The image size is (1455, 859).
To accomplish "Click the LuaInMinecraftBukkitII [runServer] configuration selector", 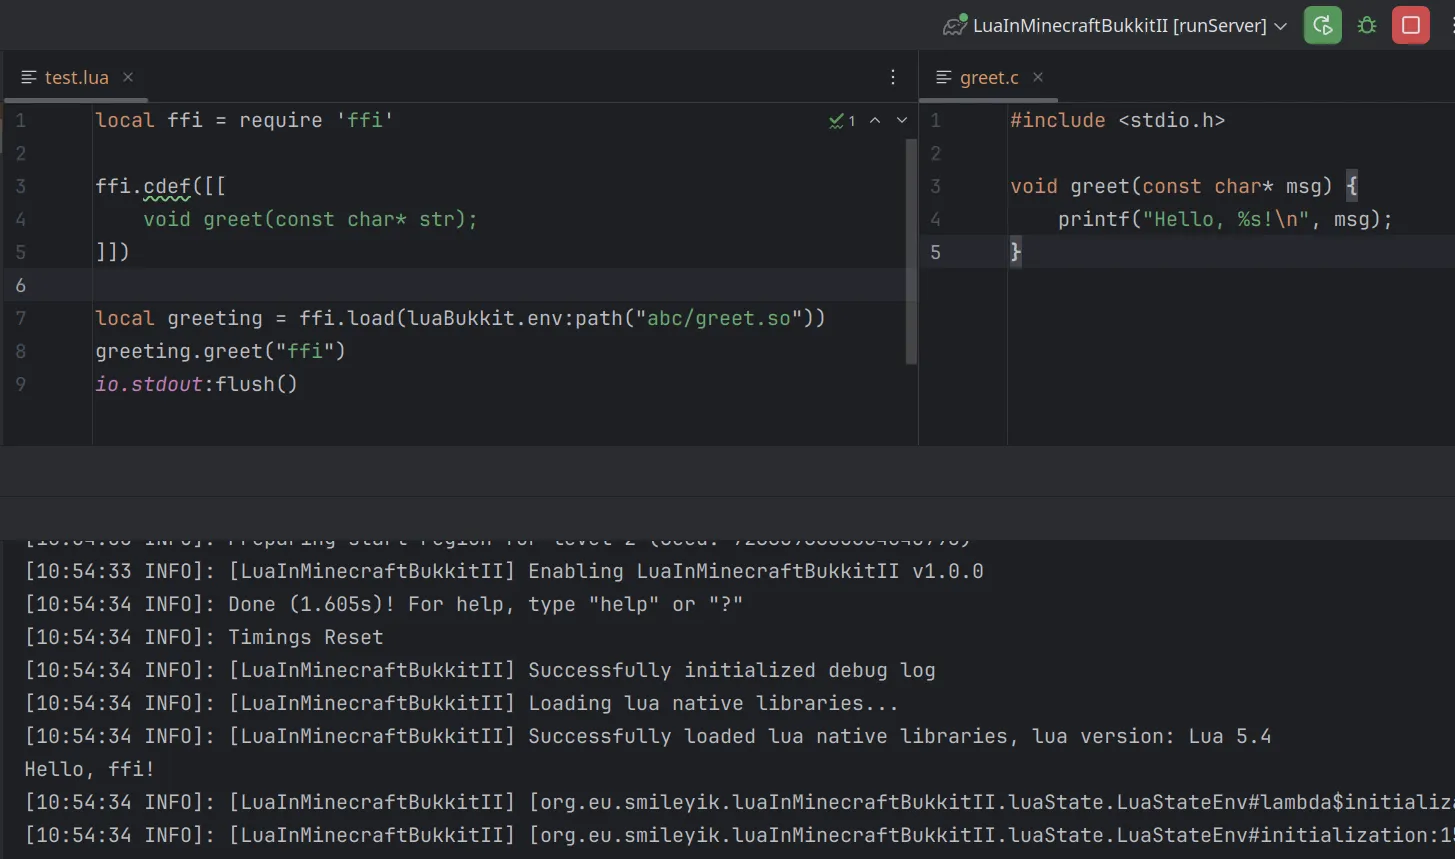I will (x=1115, y=25).
